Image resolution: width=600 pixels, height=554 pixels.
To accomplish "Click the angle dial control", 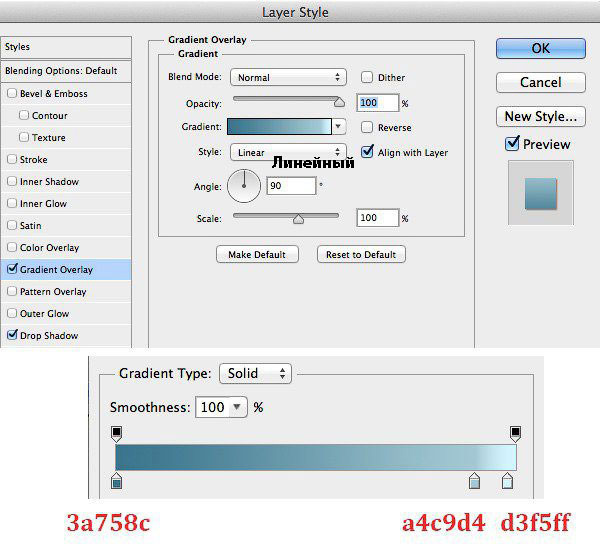I will pos(244,186).
